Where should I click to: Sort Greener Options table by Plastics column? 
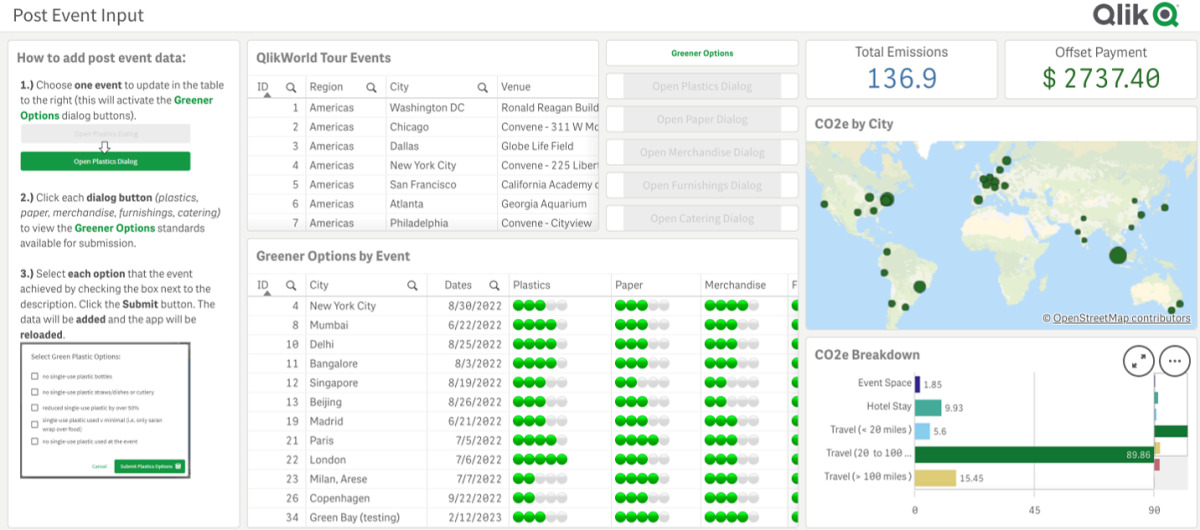pos(532,286)
